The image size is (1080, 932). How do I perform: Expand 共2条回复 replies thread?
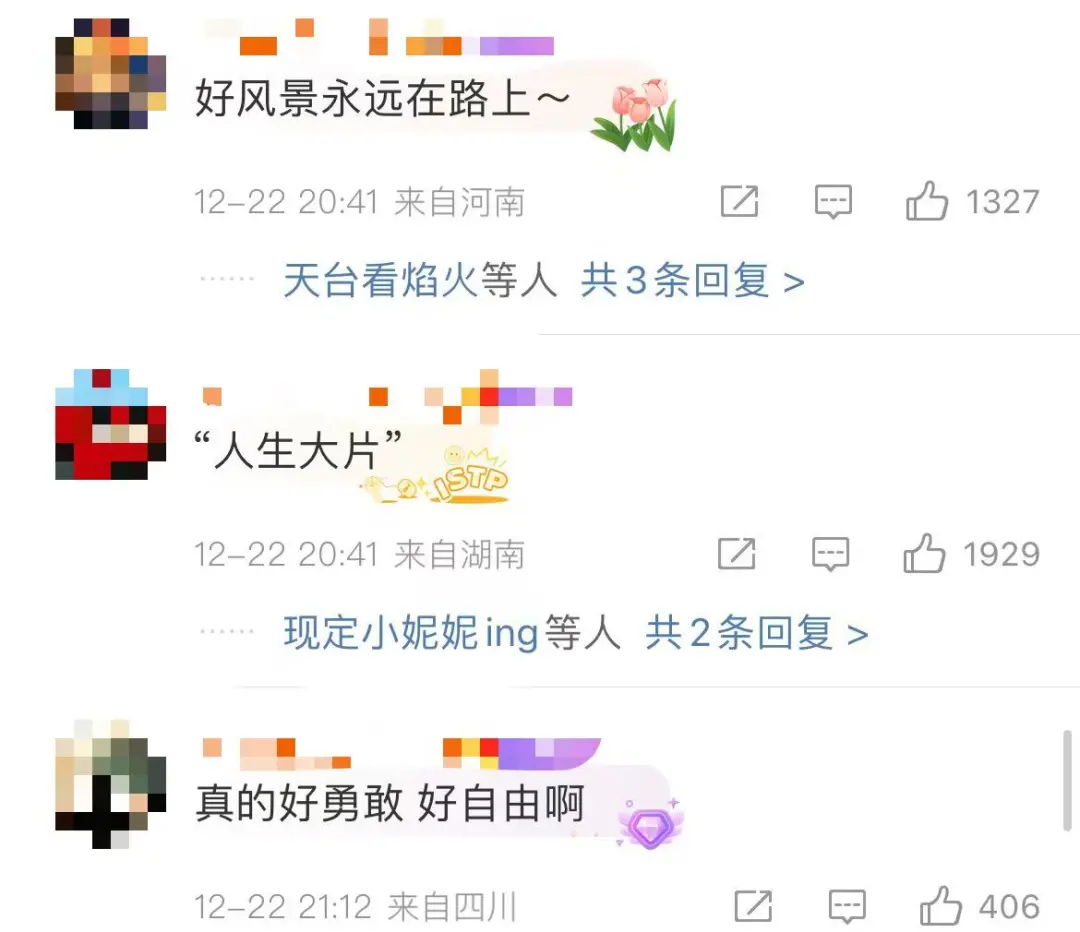coord(756,633)
